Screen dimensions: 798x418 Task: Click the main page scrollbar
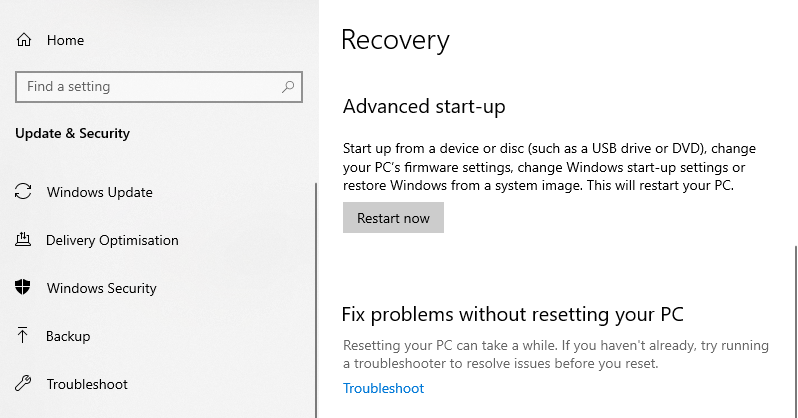tap(795, 331)
